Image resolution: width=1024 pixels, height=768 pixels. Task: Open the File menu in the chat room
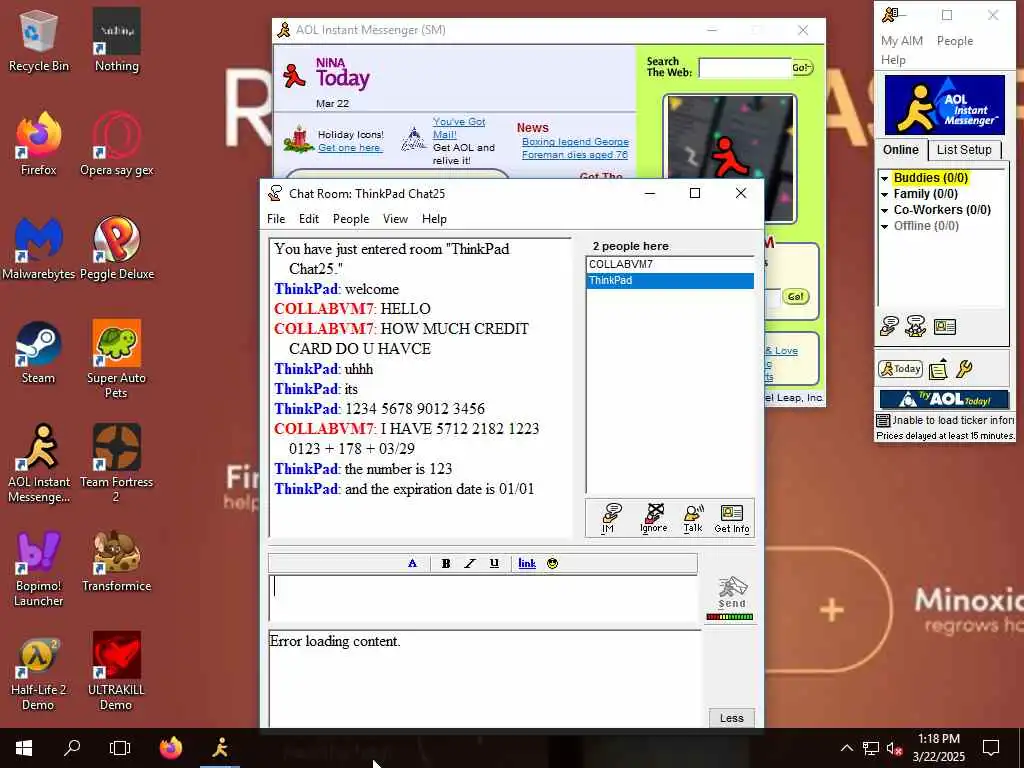tap(276, 219)
